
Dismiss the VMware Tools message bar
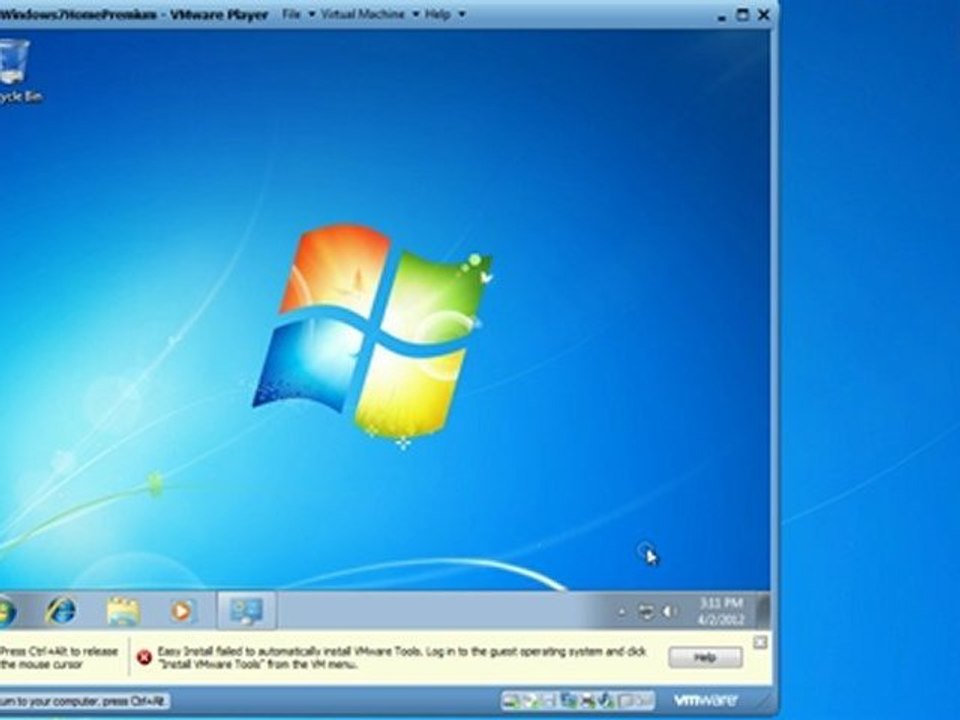(760, 642)
